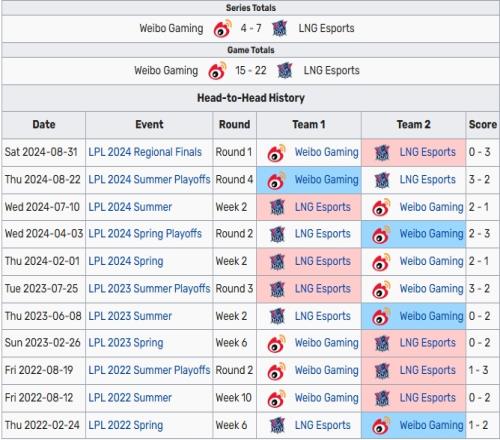Viewport: 500px width, 440px height.
Task: Click LNG Esports logo in 2023-06-08 row
Action: [x=277, y=316]
